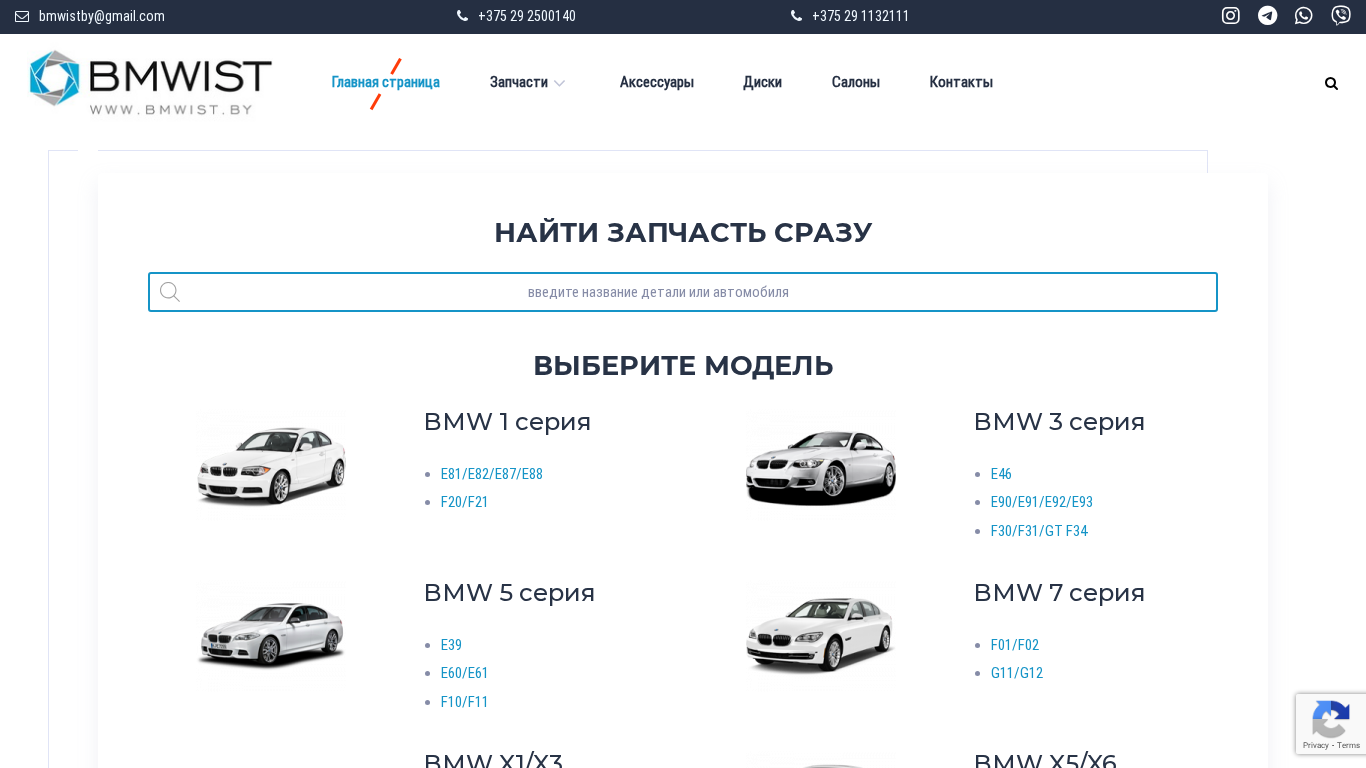Click the BMW 5 серия heading
Screen dimensions: 1366x768
509,593
